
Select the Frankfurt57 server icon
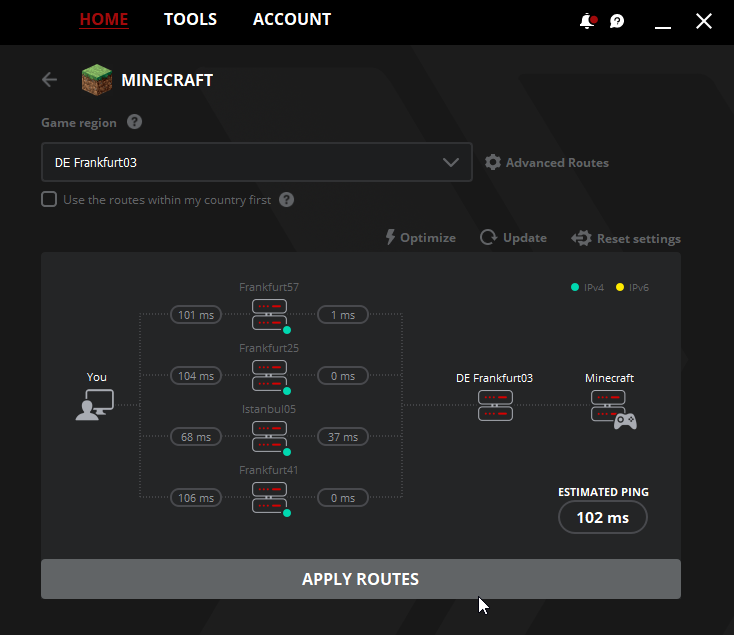tap(269, 314)
